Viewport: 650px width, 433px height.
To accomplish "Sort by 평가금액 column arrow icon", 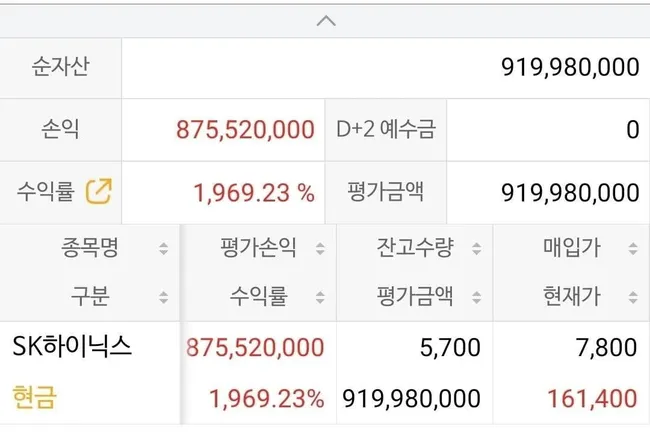I will pos(476,296).
